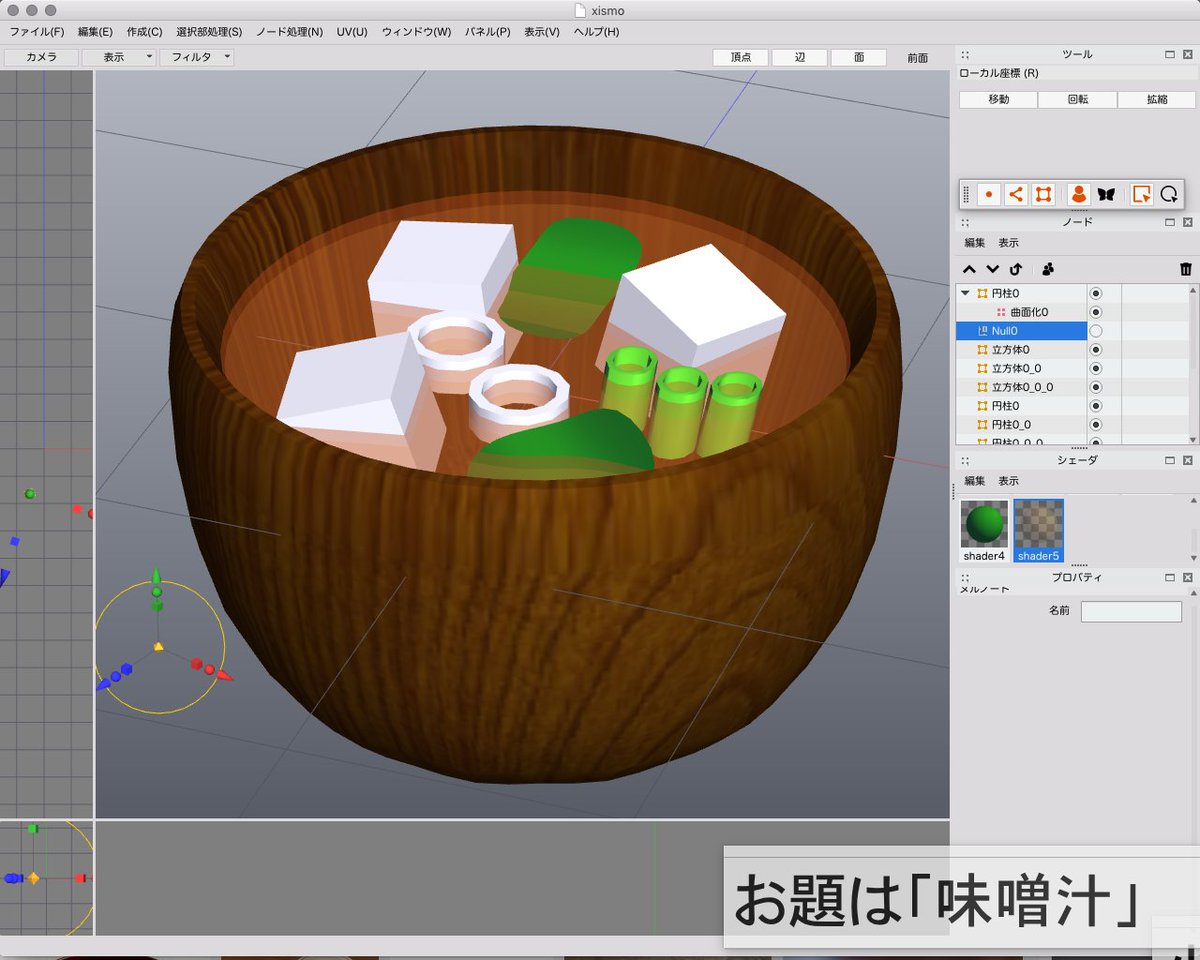The height and width of the screenshot is (960, 1200).
Task: Open 編集 menu in the シェーダ panel
Action: point(975,481)
